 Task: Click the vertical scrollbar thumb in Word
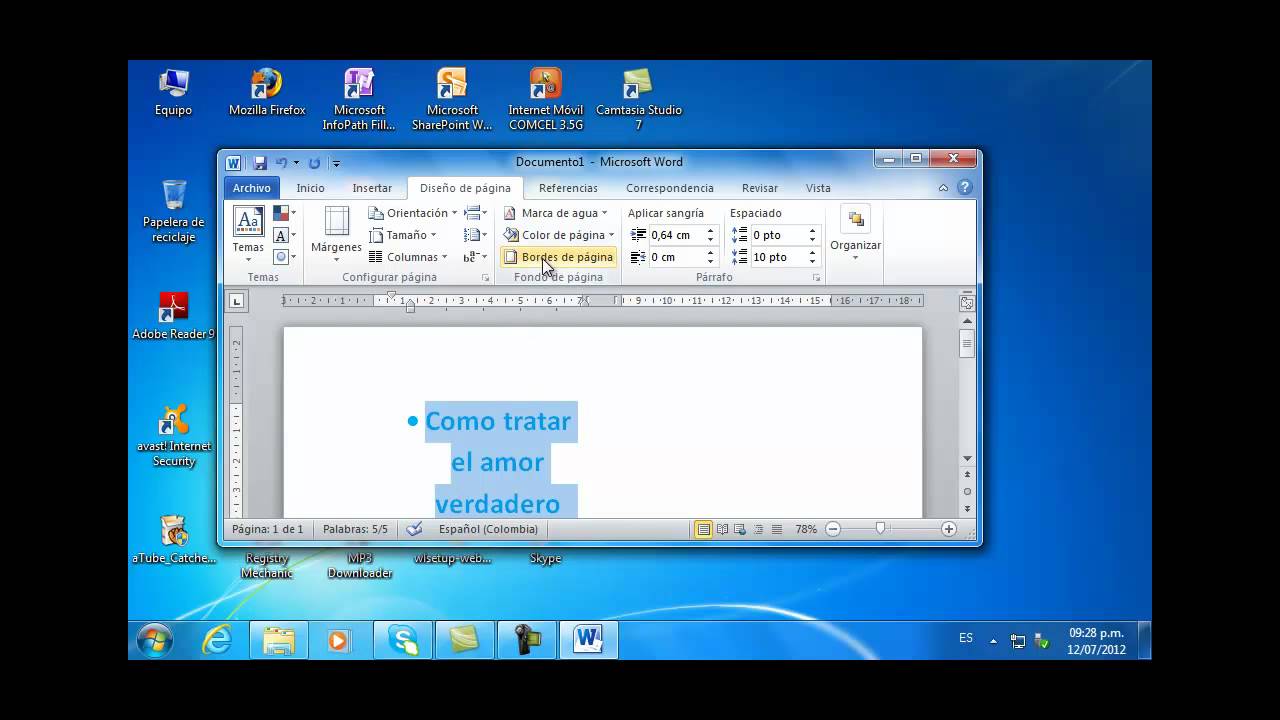pos(967,345)
